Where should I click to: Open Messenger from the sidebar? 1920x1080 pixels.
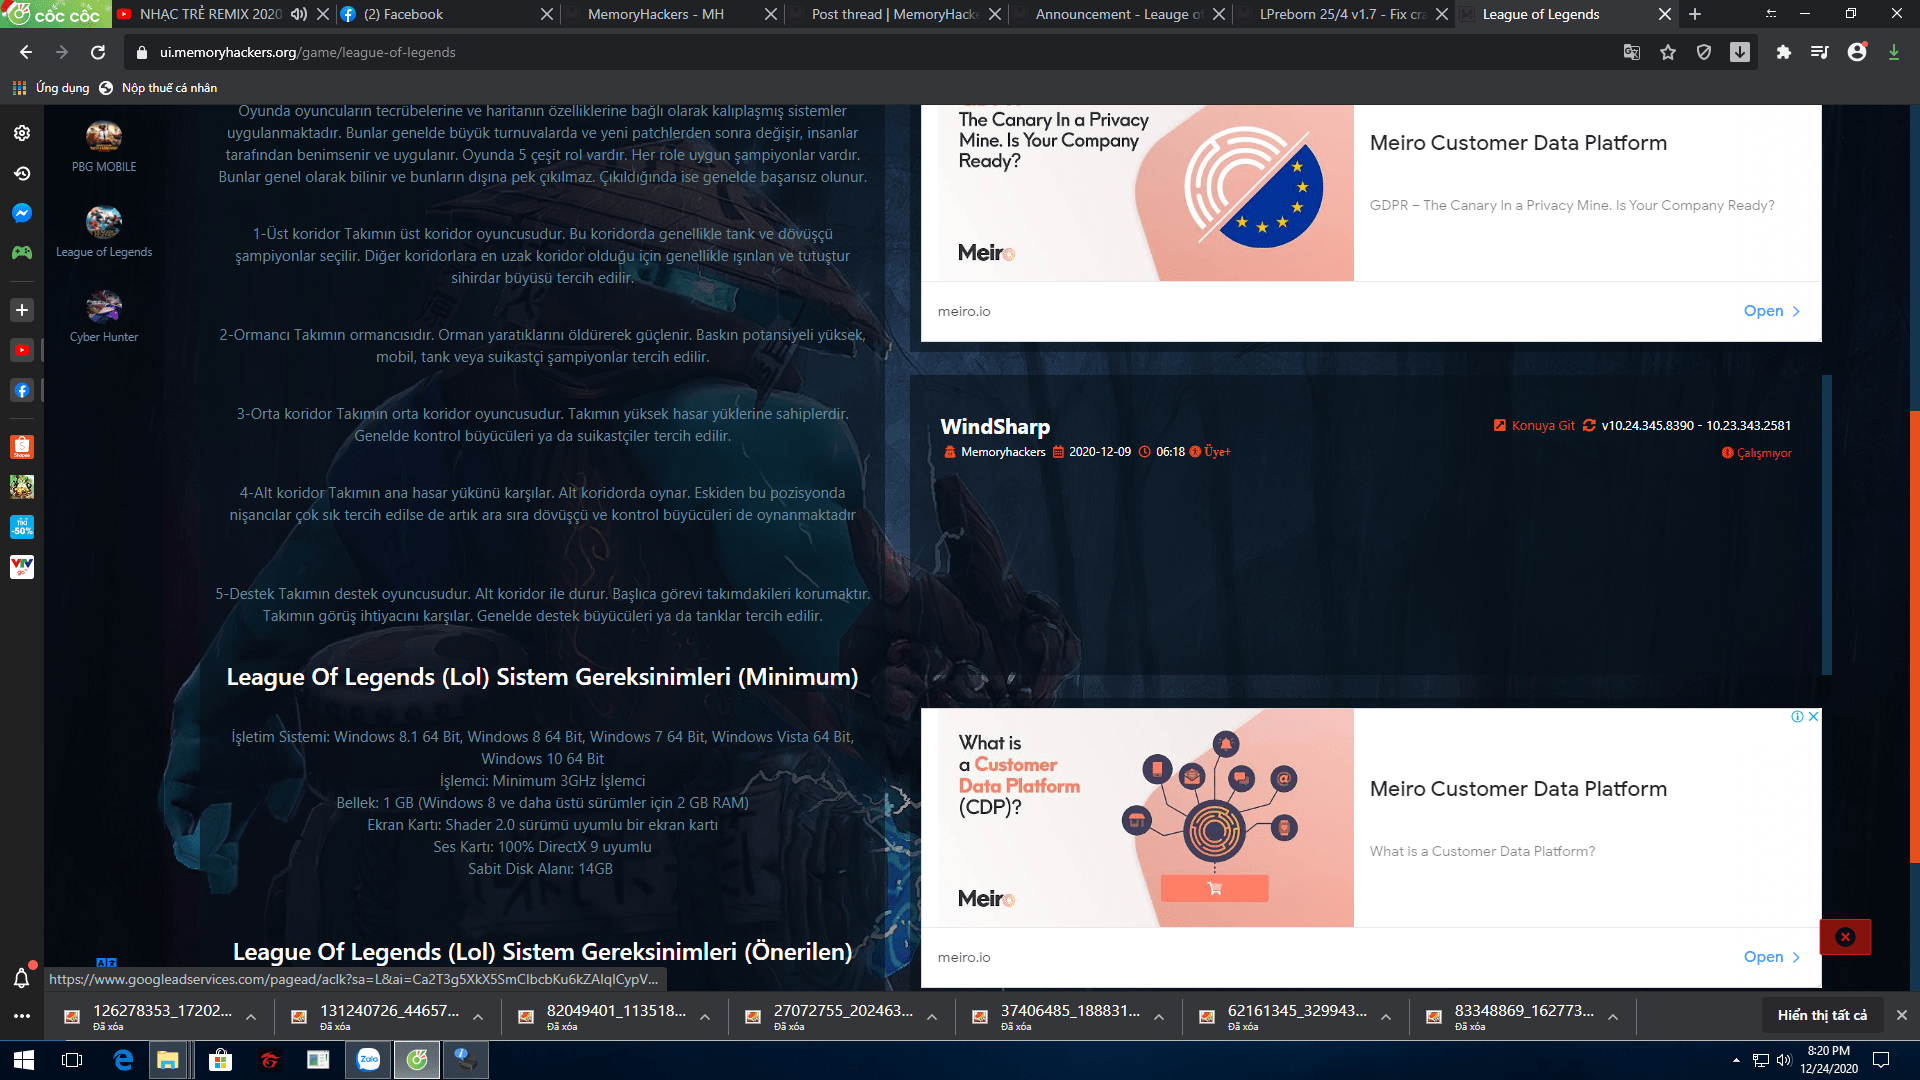tap(22, 213)
